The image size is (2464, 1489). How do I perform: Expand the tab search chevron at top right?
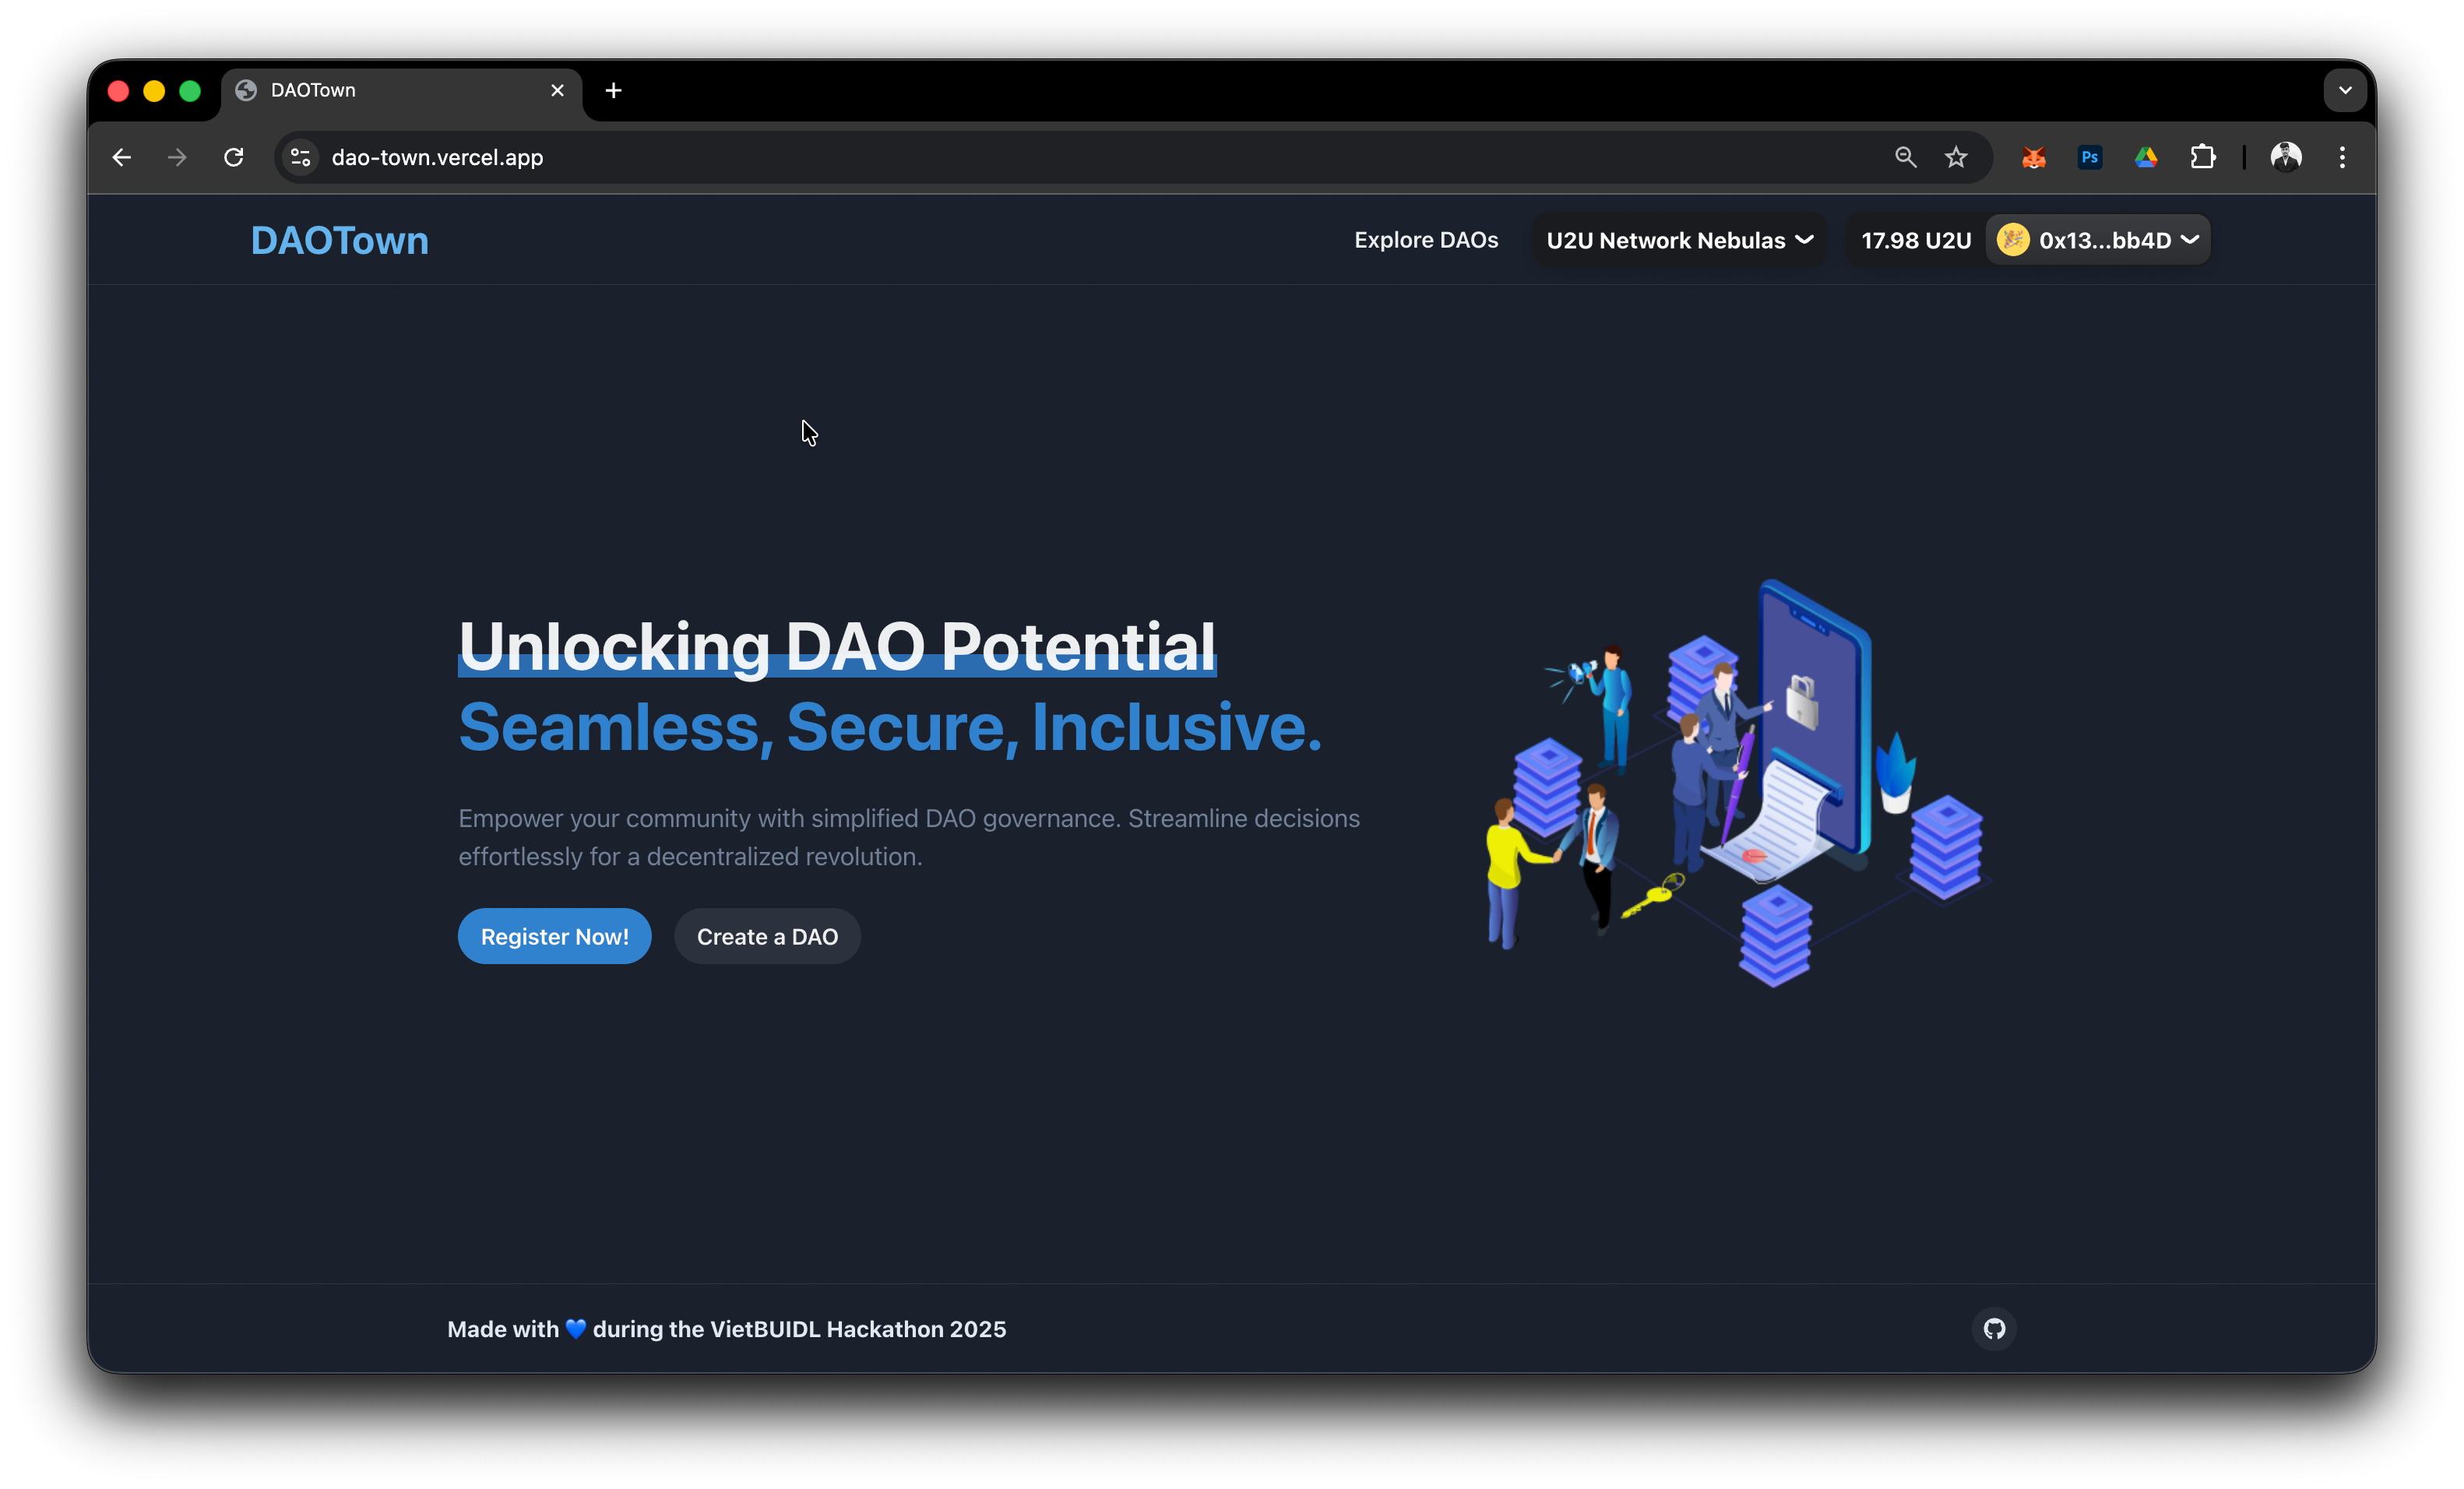click(2345, 90)
